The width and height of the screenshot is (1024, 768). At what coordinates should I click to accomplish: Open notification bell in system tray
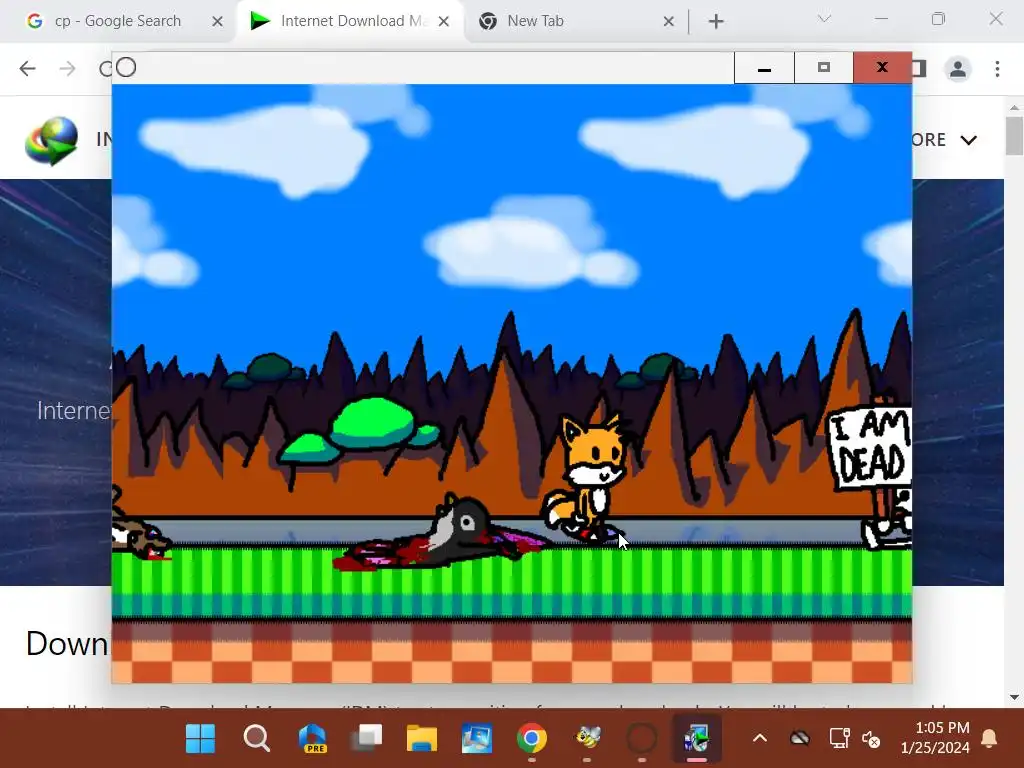(x=989, y=739)
